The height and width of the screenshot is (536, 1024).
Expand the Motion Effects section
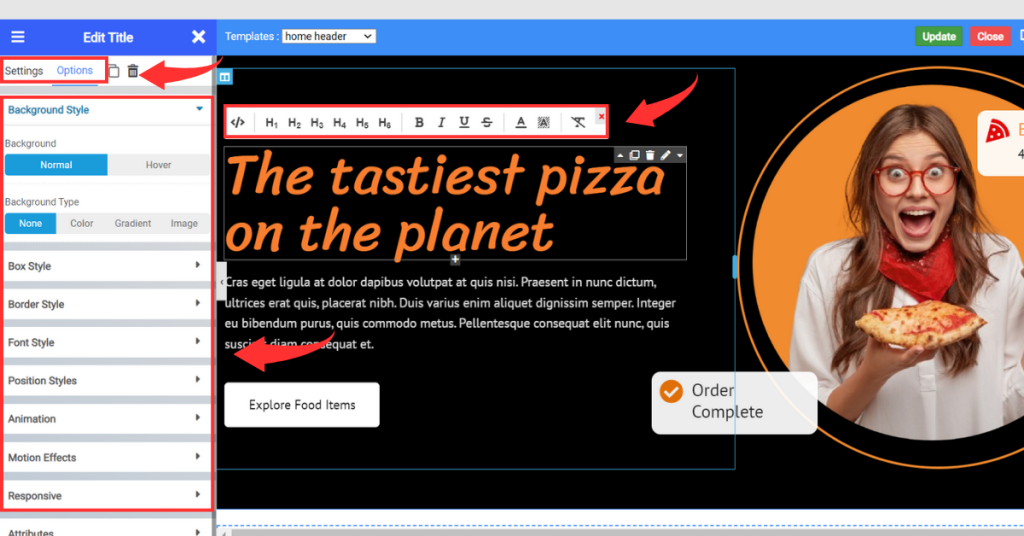point(106,457)
